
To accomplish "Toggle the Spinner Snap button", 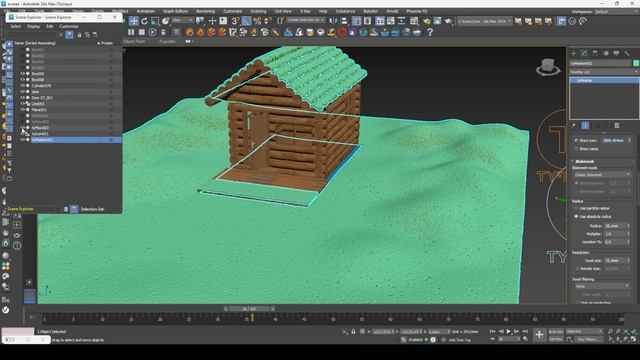I will coord(268,21).
